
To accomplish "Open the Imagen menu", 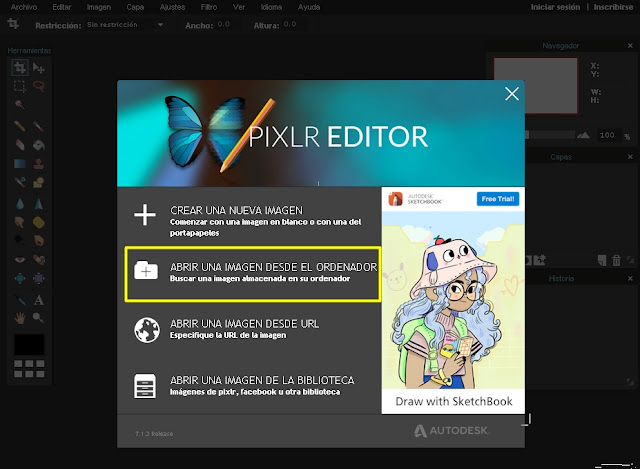I will tap(99, 7).
